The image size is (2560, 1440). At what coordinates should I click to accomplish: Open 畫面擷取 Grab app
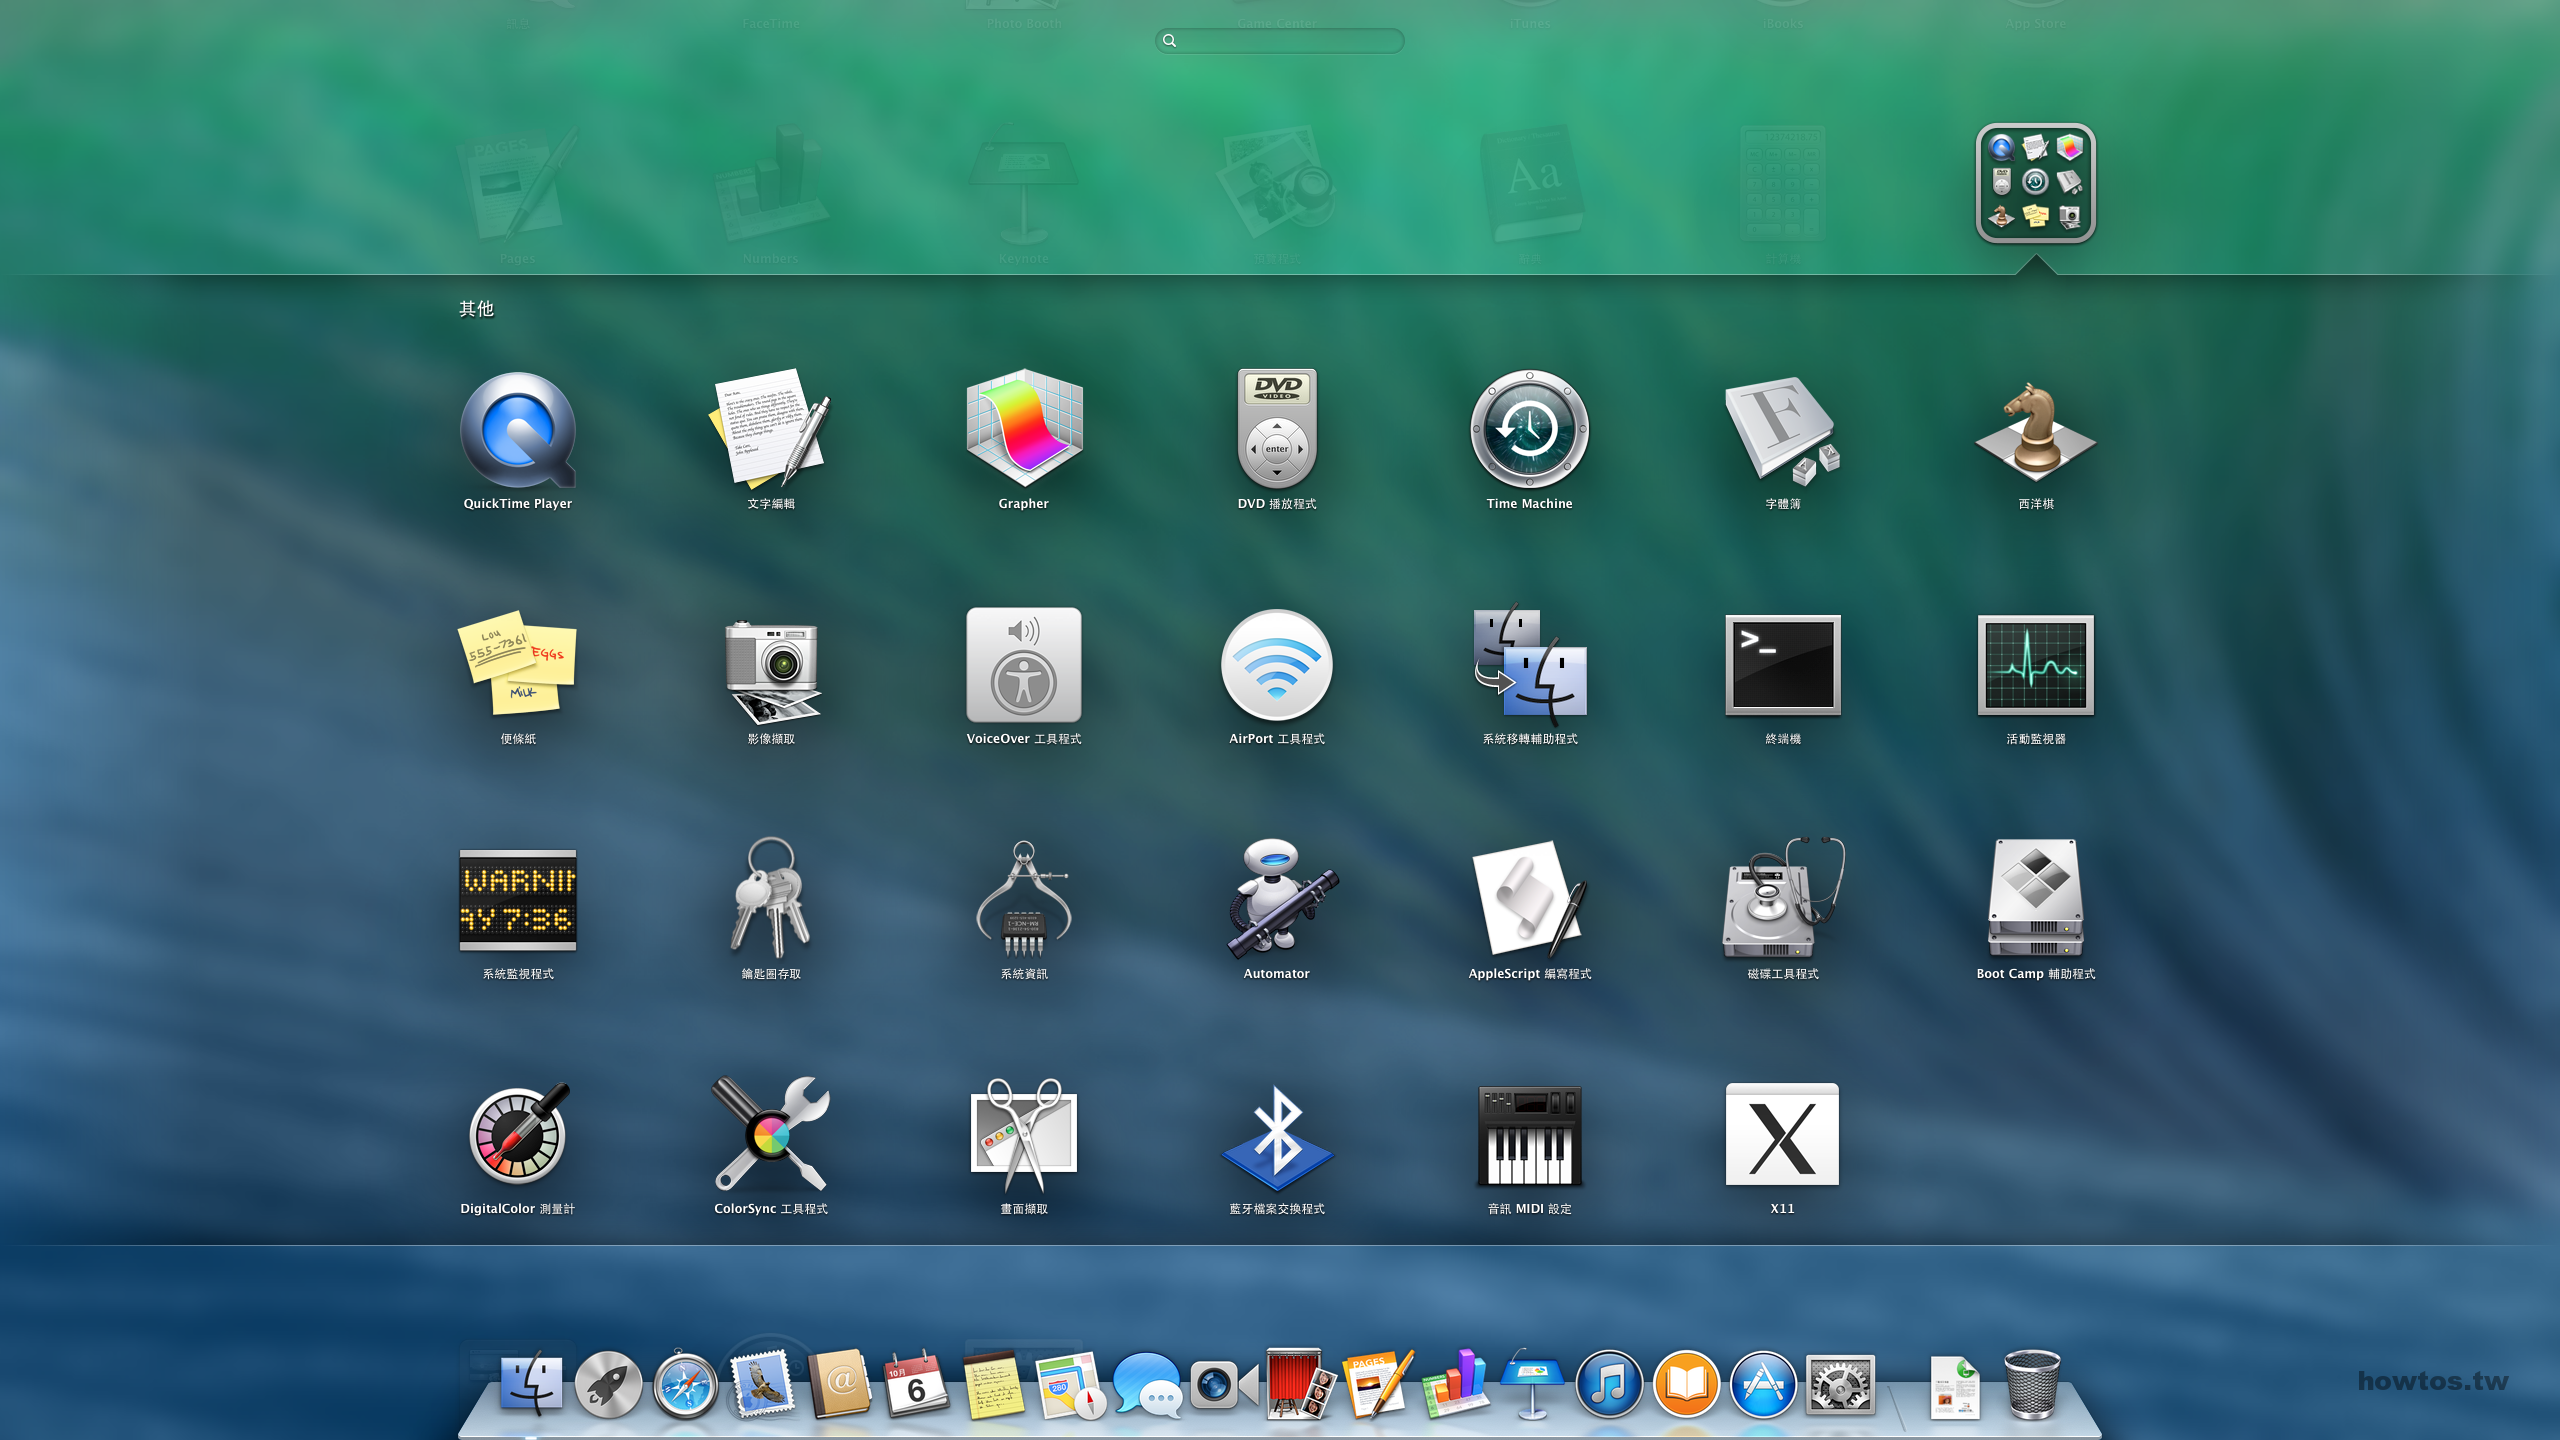point(1024,1134)
